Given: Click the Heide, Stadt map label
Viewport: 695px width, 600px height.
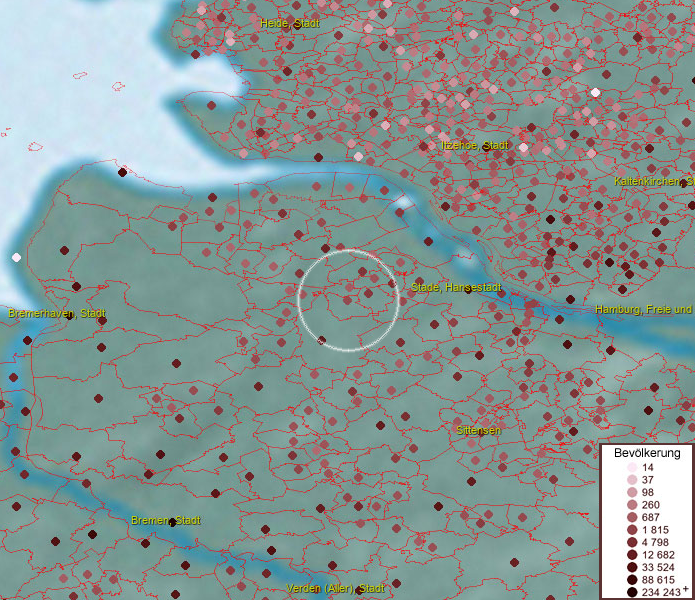Looking at the screenshot, I should [x=289, y=23].
